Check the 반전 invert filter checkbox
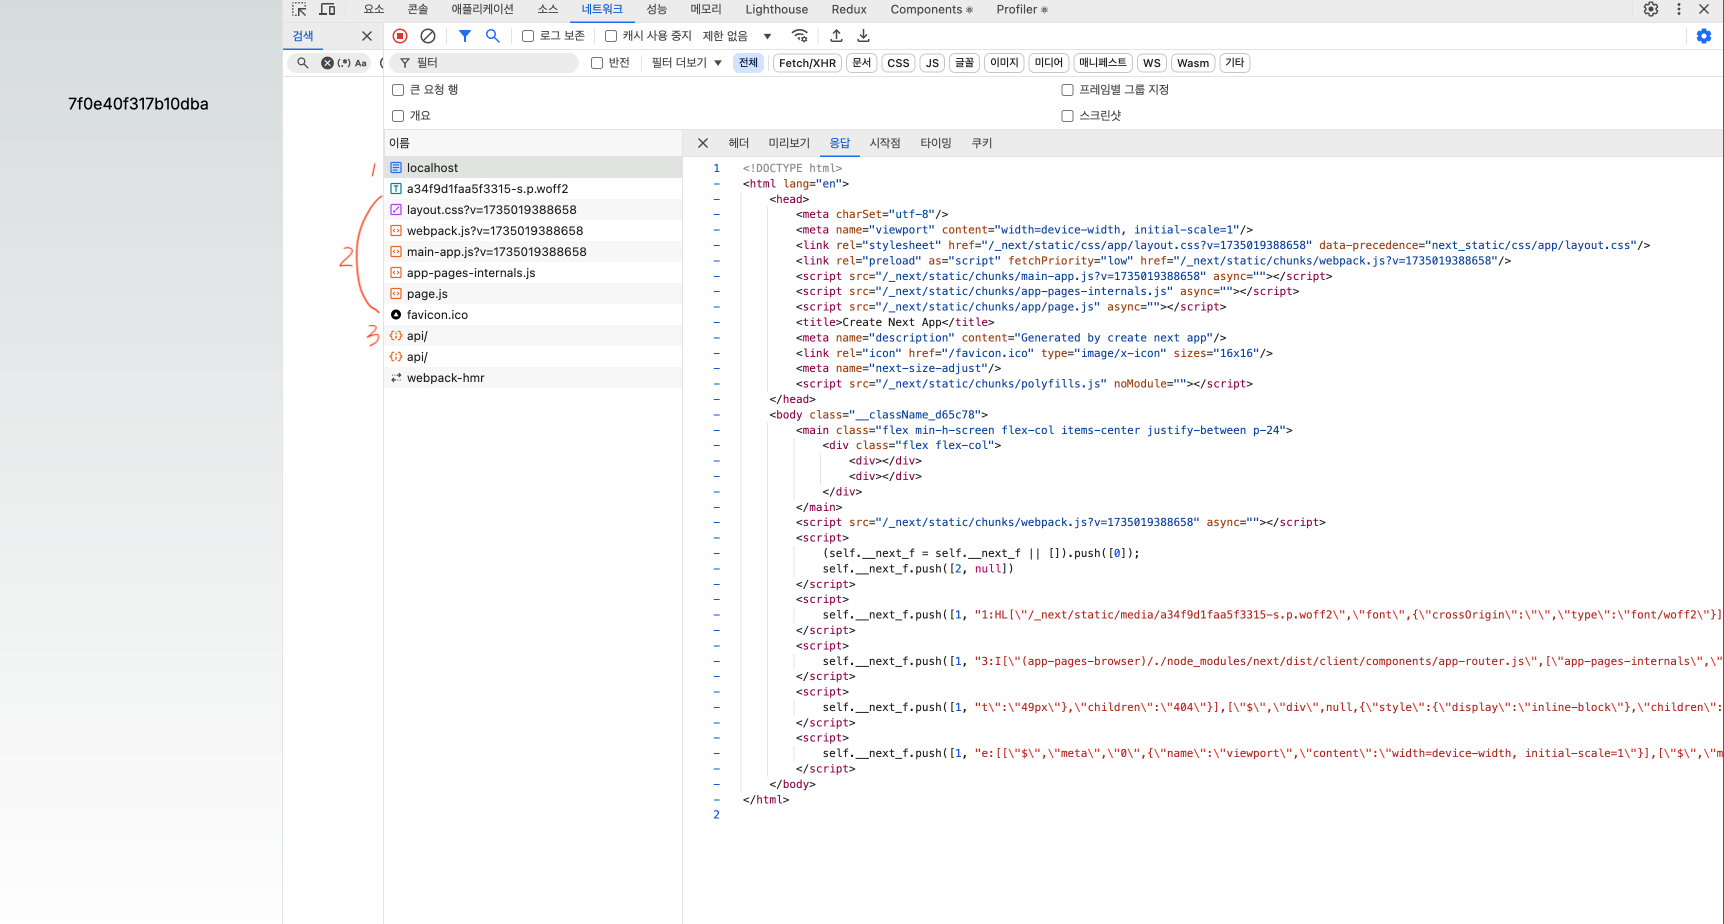This screenshot has width=1724, height=924. click(x=597, y=63)
